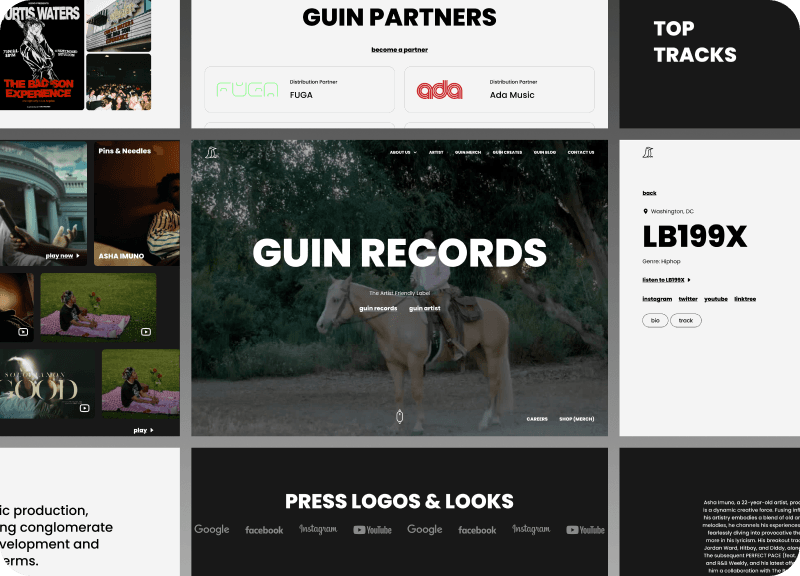Expand the ABOUT US dropdown arrow
Image resolution: width=800 pixels, height=576 pixels.
pyautogui.click(x=415, y=153)
